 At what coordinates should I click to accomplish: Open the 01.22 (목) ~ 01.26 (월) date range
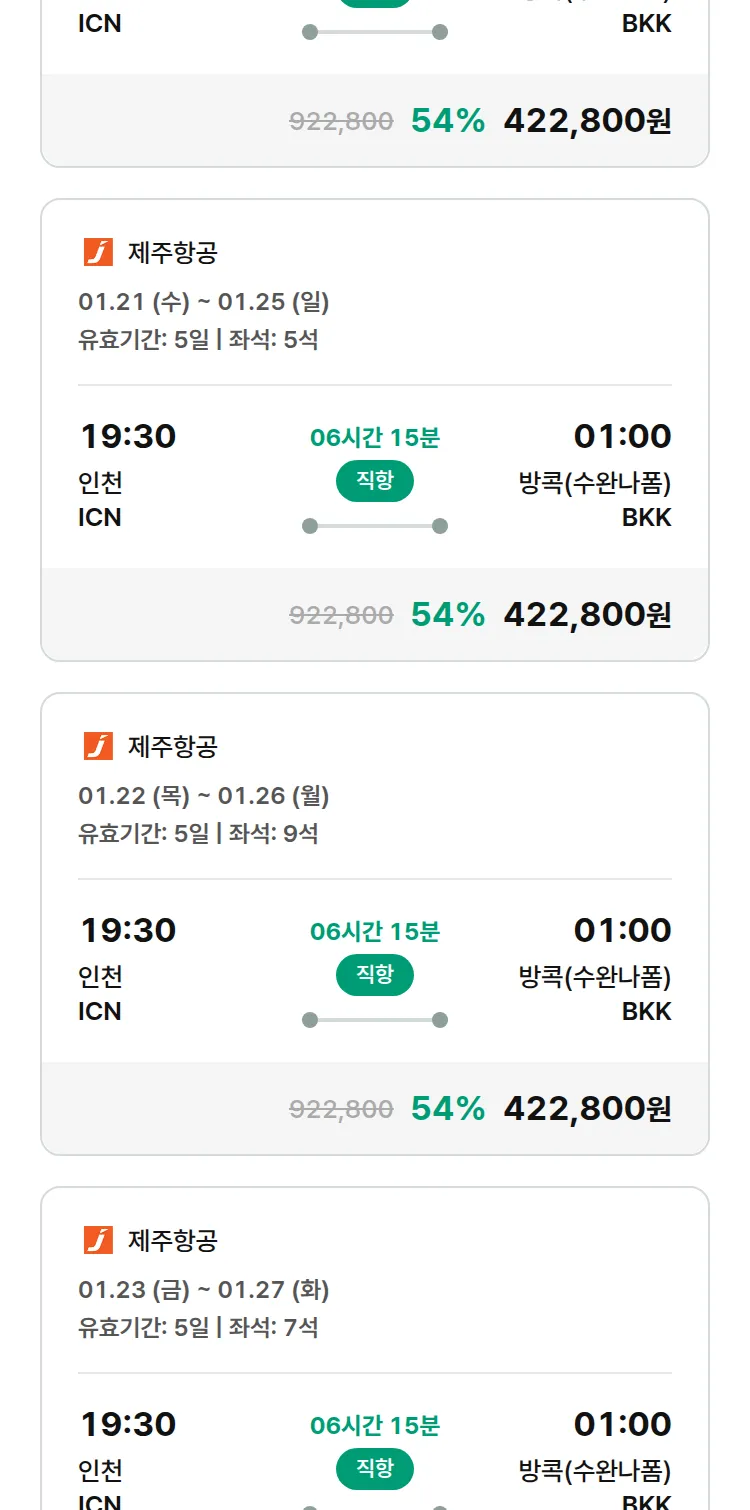pyautogui.click(x=204, y=795)
